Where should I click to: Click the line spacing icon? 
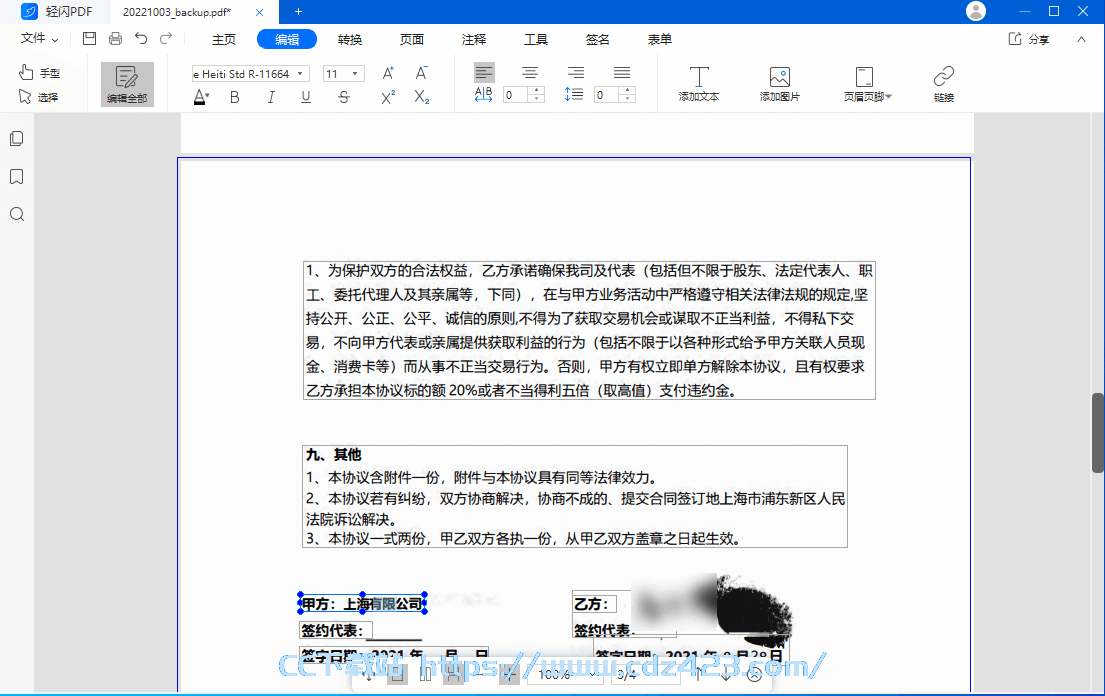click(x=574, y=94)
